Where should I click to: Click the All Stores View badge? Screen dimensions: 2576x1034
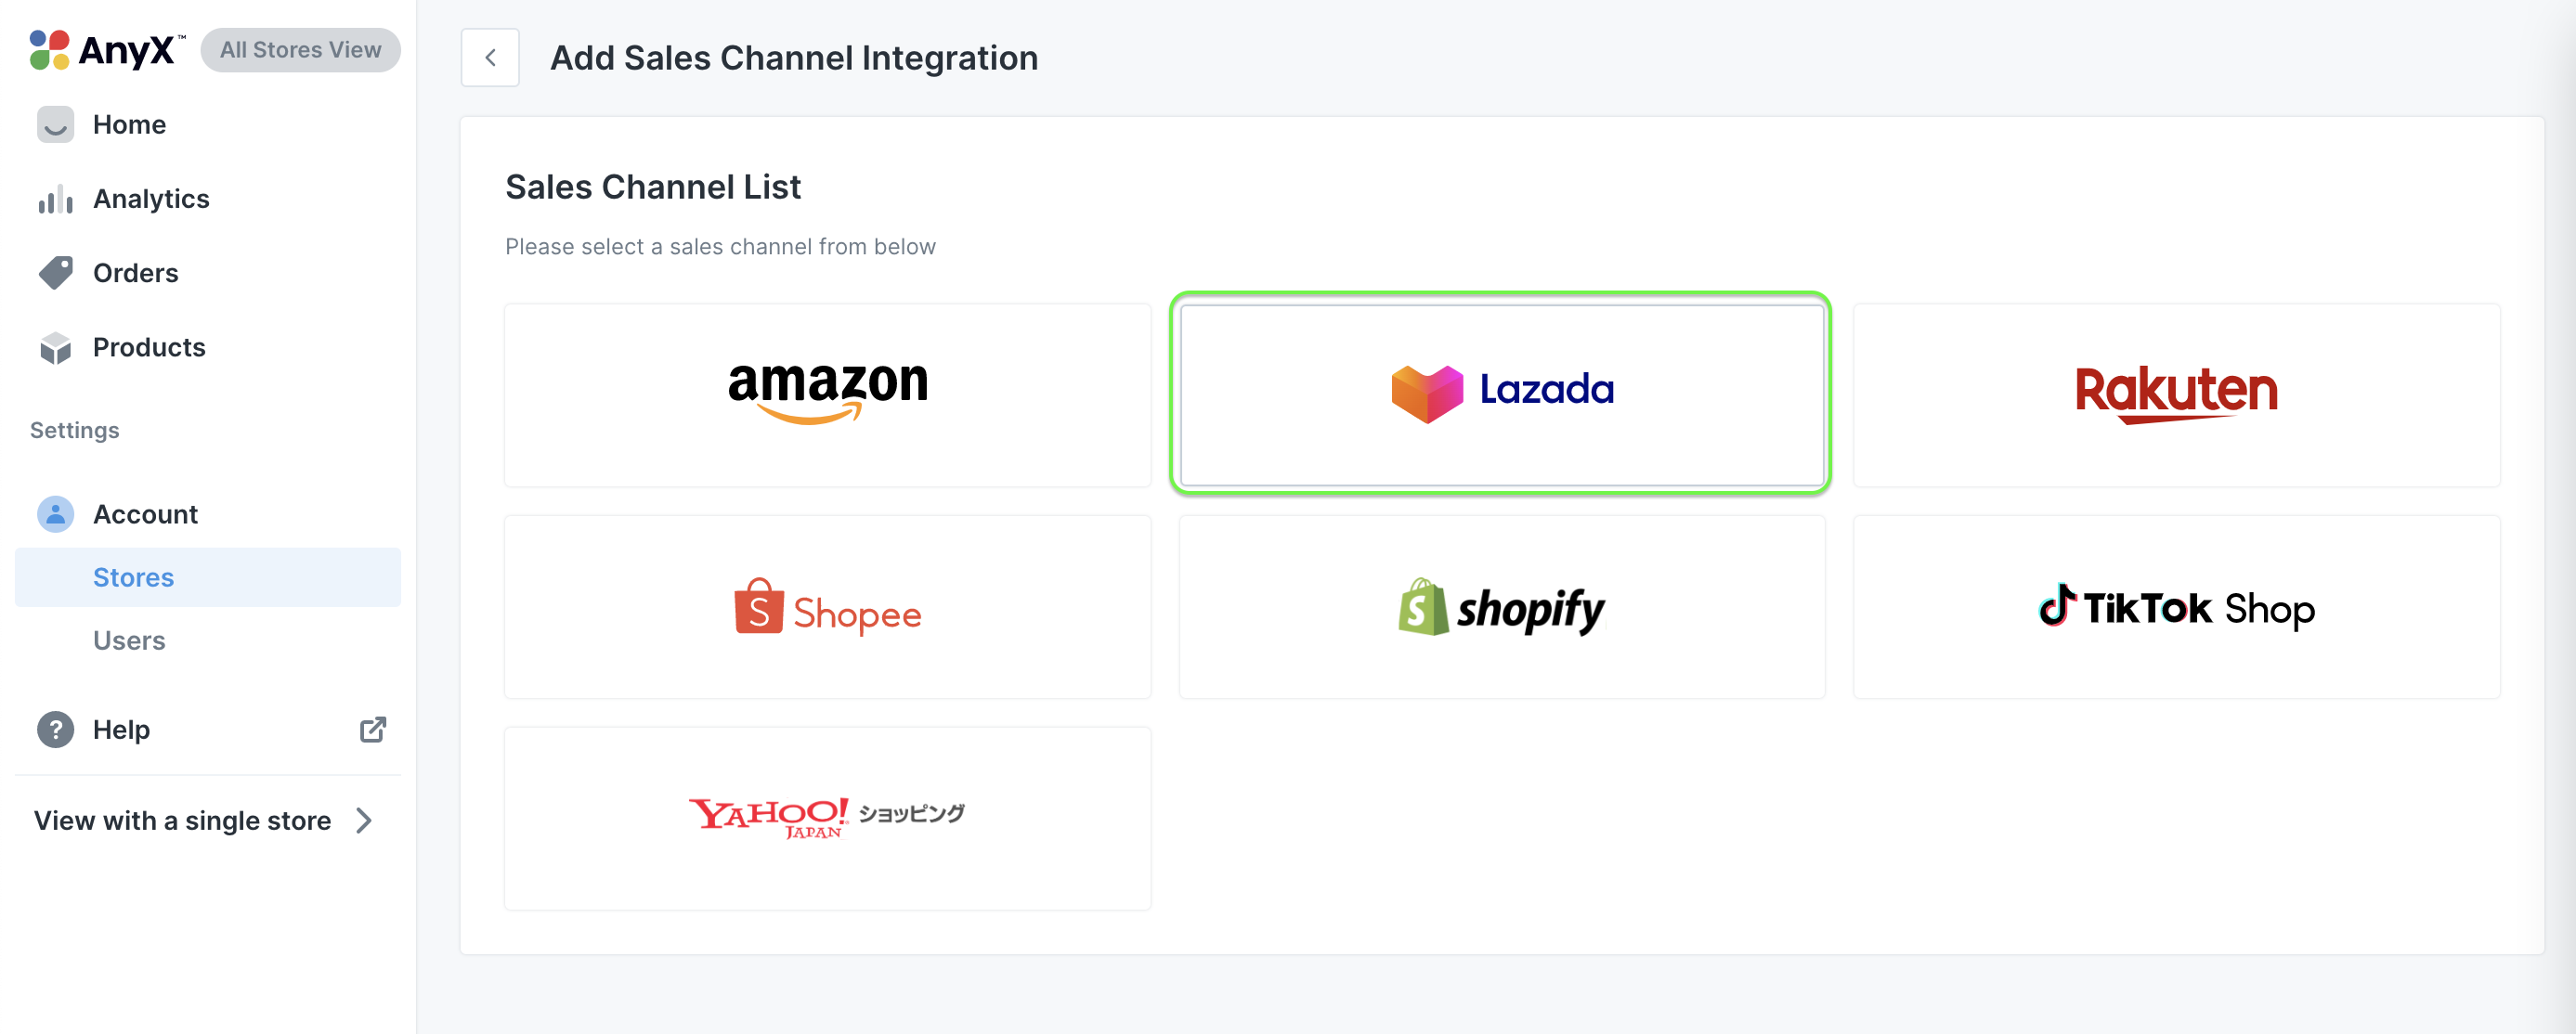point(300,50)
